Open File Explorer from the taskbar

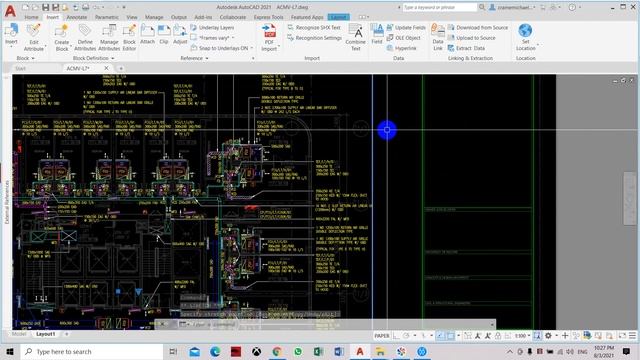coord(380,351)
